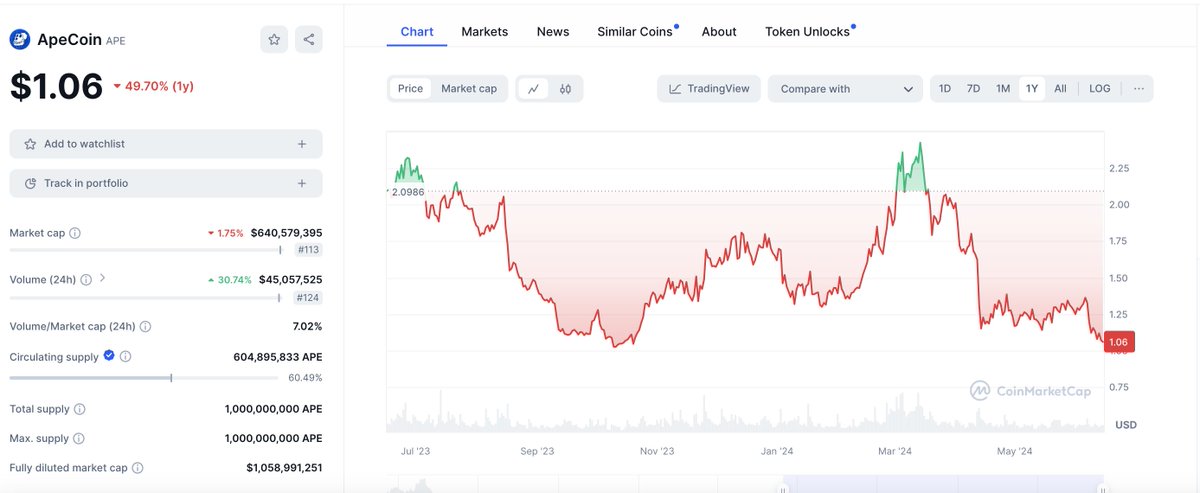This screenshot has height=493, width=1200.
Task: Open the Token Unlocks tab
Action: pos(810,32)
